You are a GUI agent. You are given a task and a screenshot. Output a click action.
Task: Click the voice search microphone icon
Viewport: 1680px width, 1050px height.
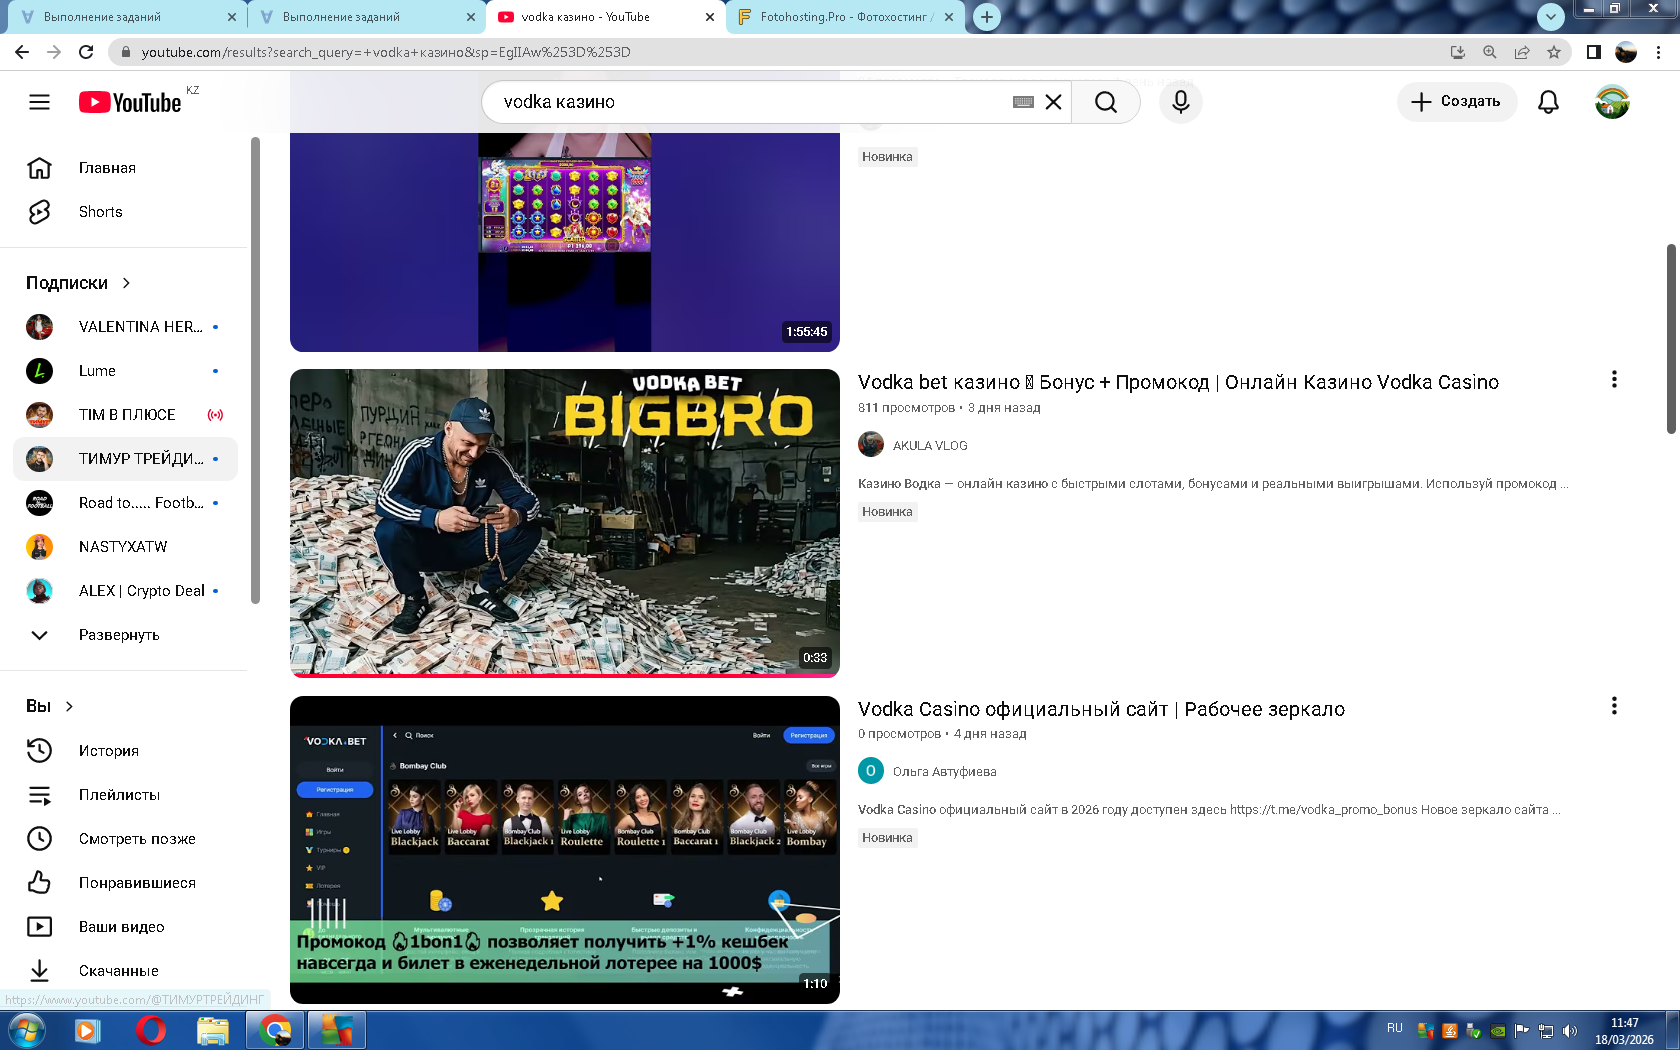pos(1180,102)
